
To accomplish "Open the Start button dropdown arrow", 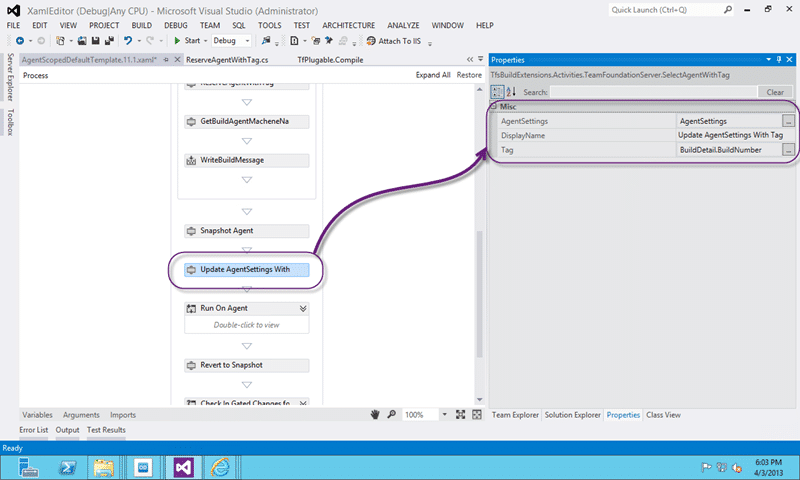I will 205,41.
